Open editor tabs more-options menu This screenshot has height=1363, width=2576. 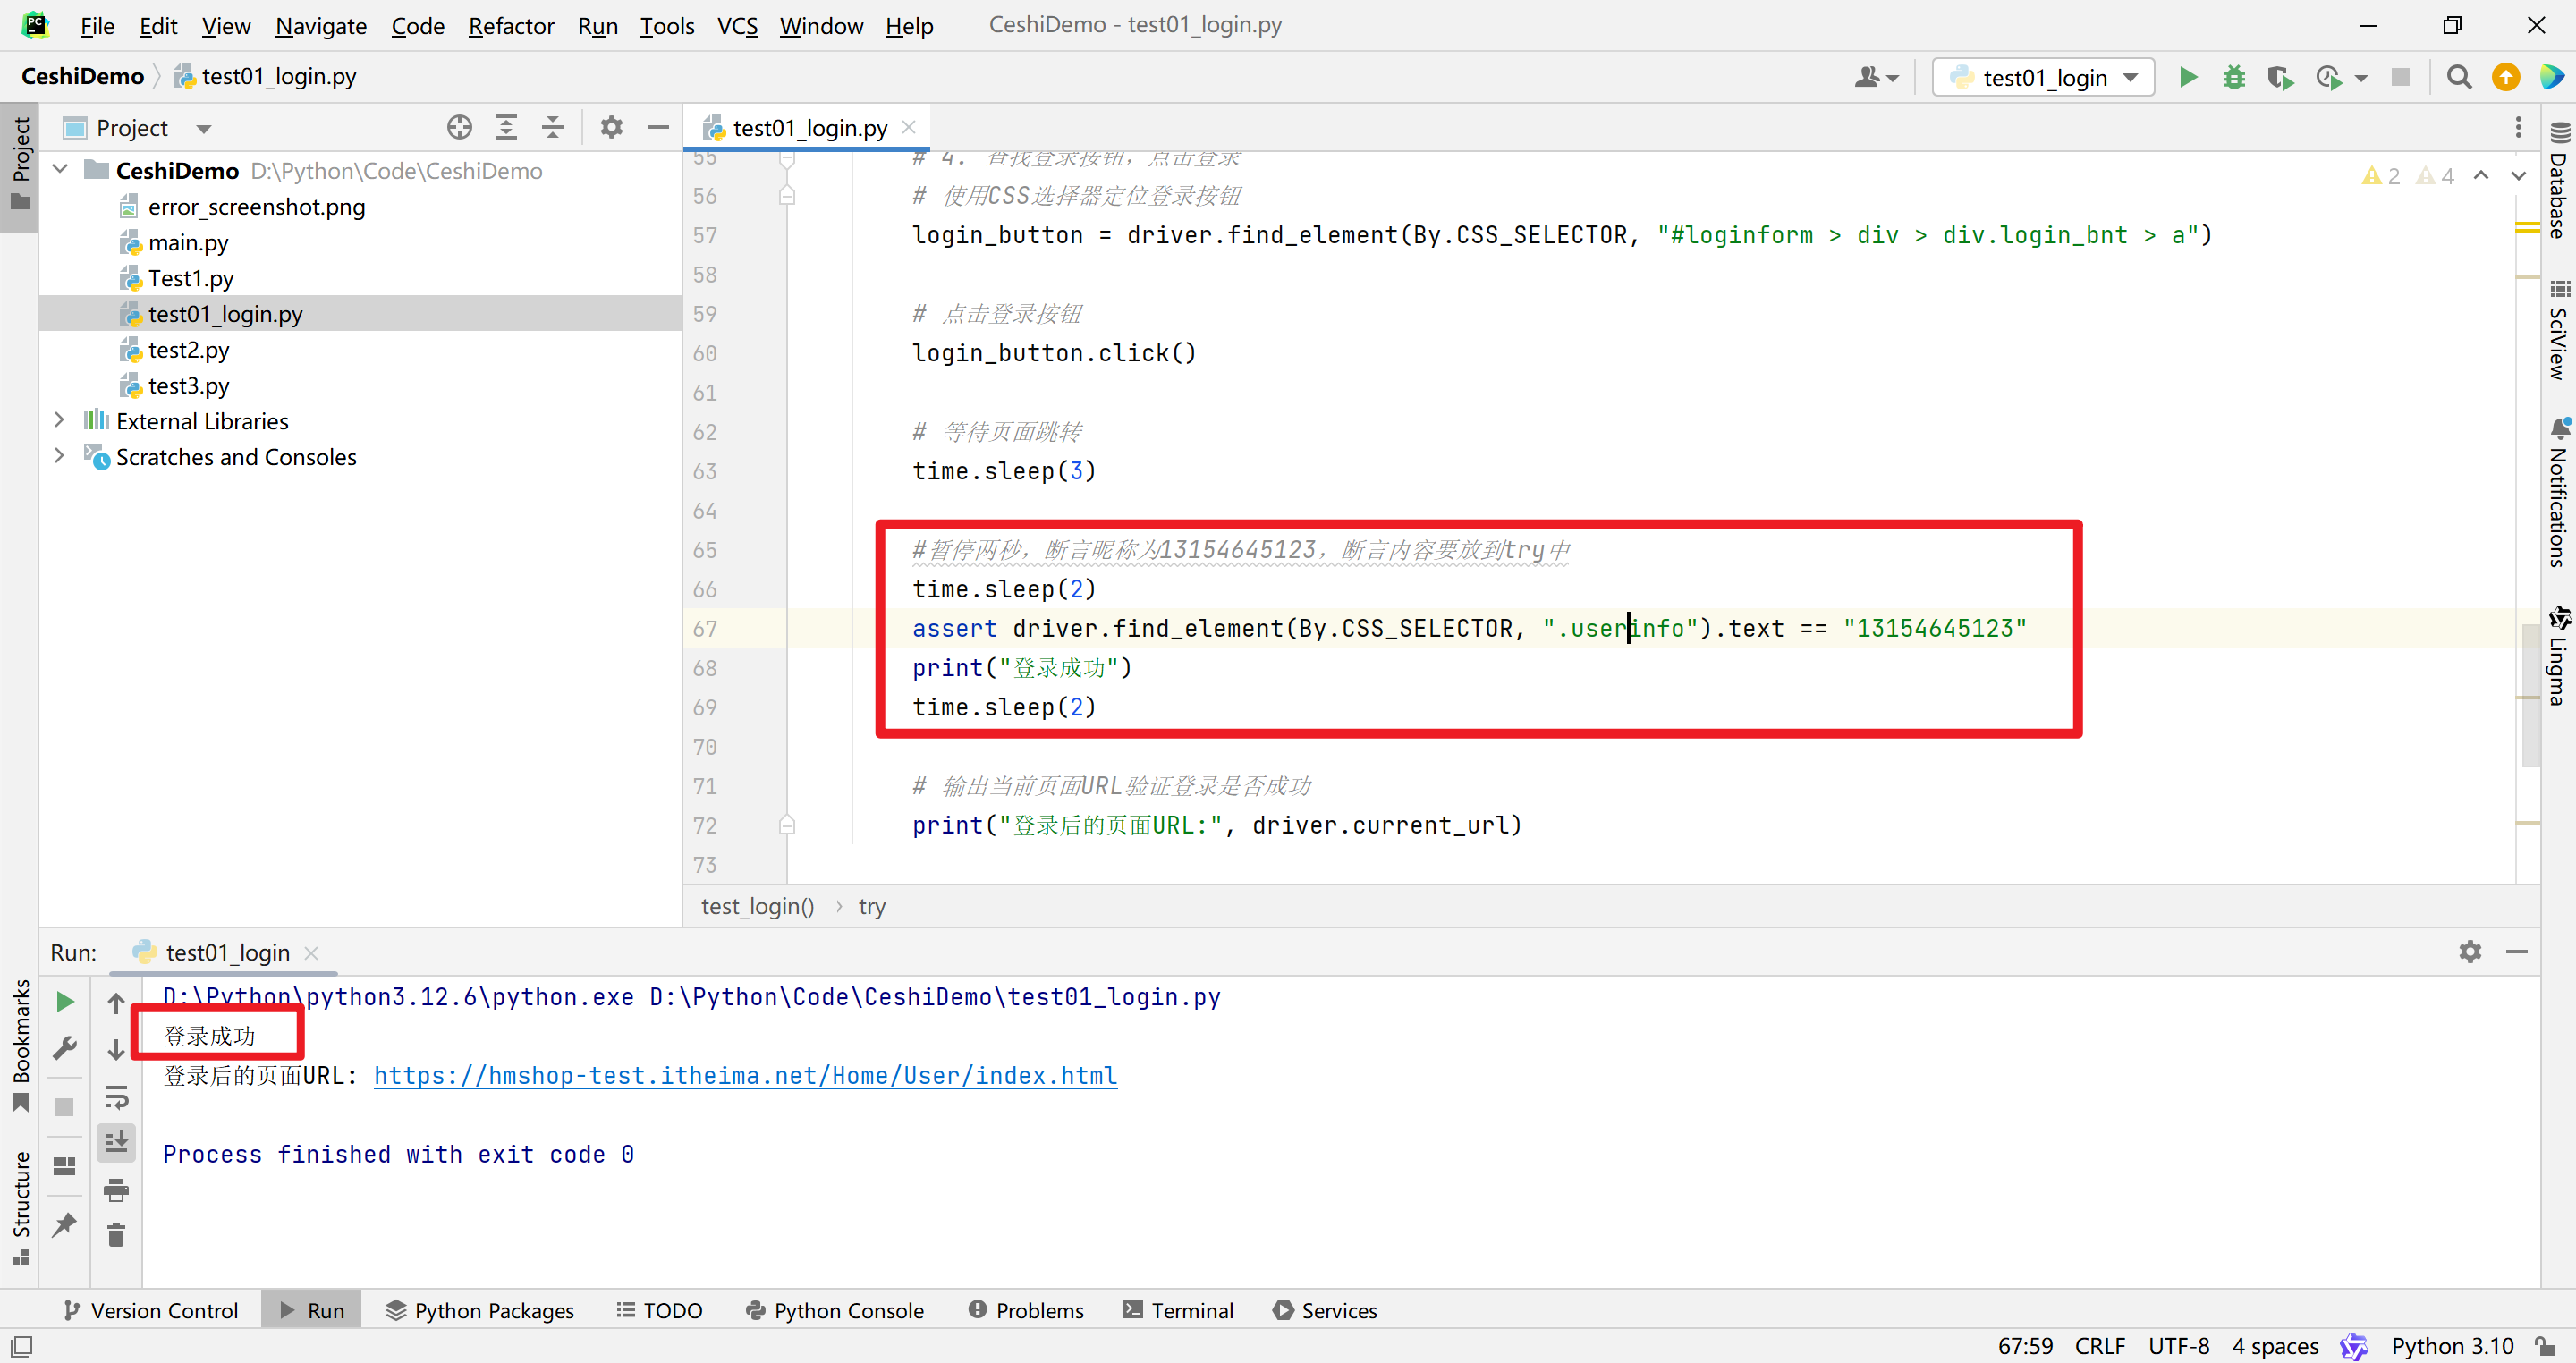(x=2518, y=127)
